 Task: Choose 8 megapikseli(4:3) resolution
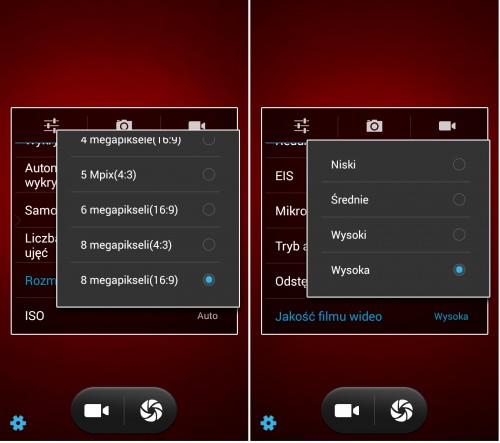click(145, 245)
